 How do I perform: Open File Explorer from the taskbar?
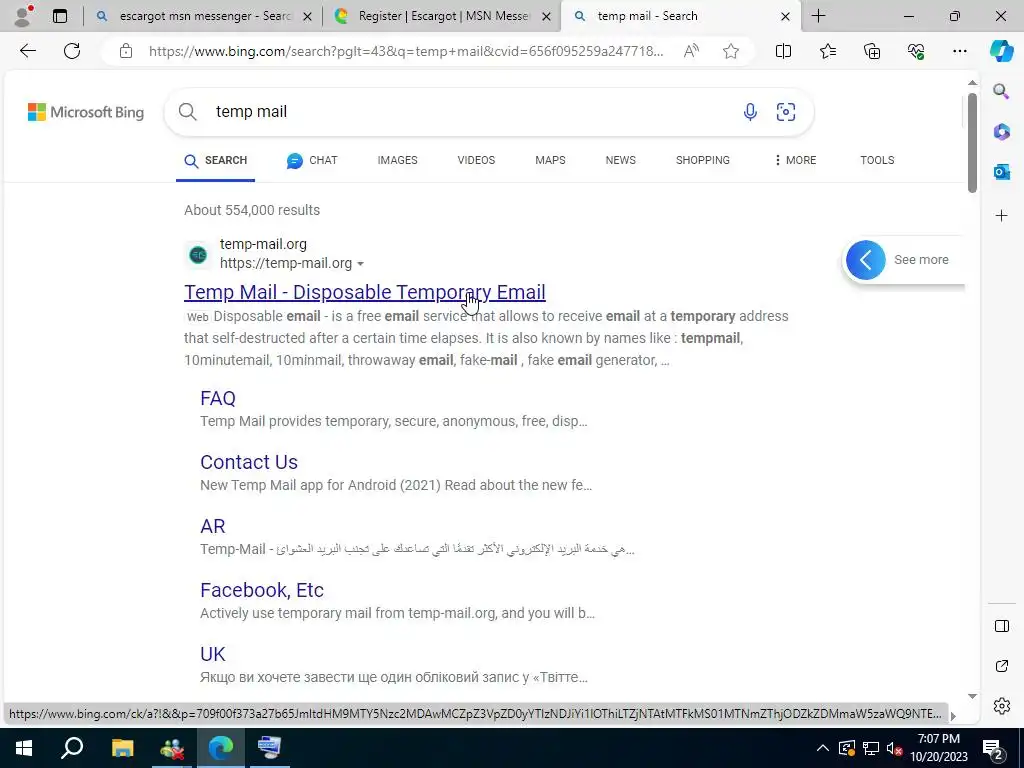click(x=122, y=748)
